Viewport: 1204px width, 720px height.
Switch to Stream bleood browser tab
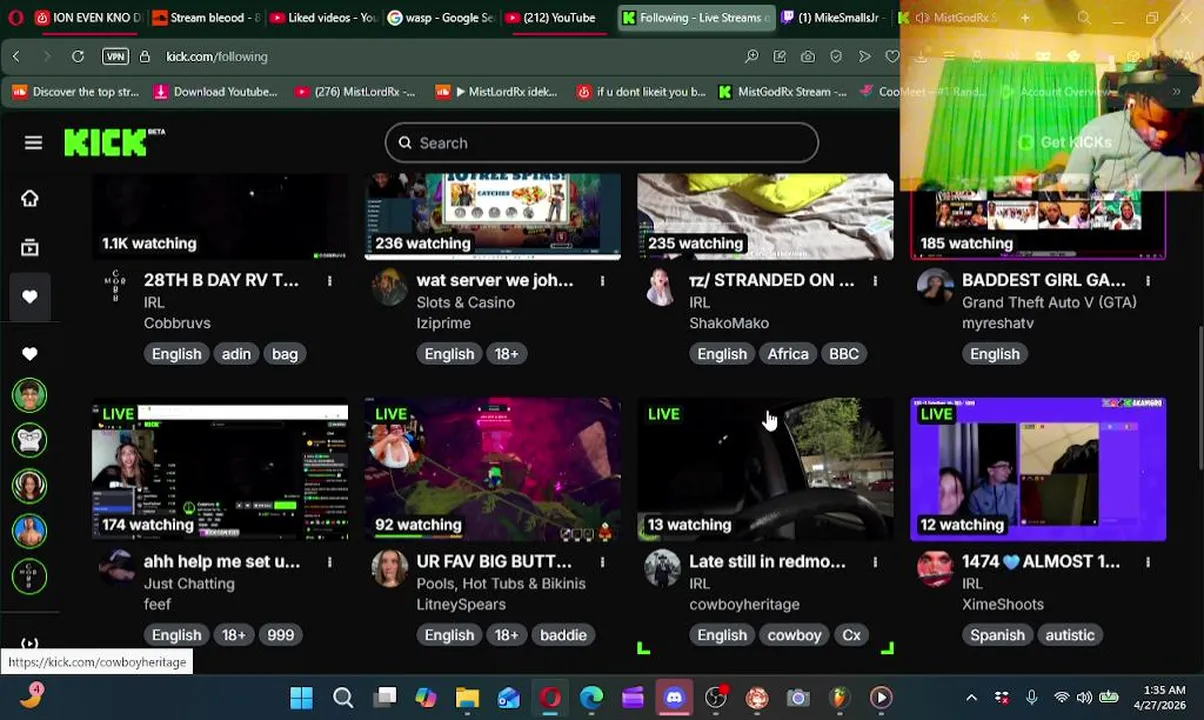pyautogui.click(x=205, y=18)
